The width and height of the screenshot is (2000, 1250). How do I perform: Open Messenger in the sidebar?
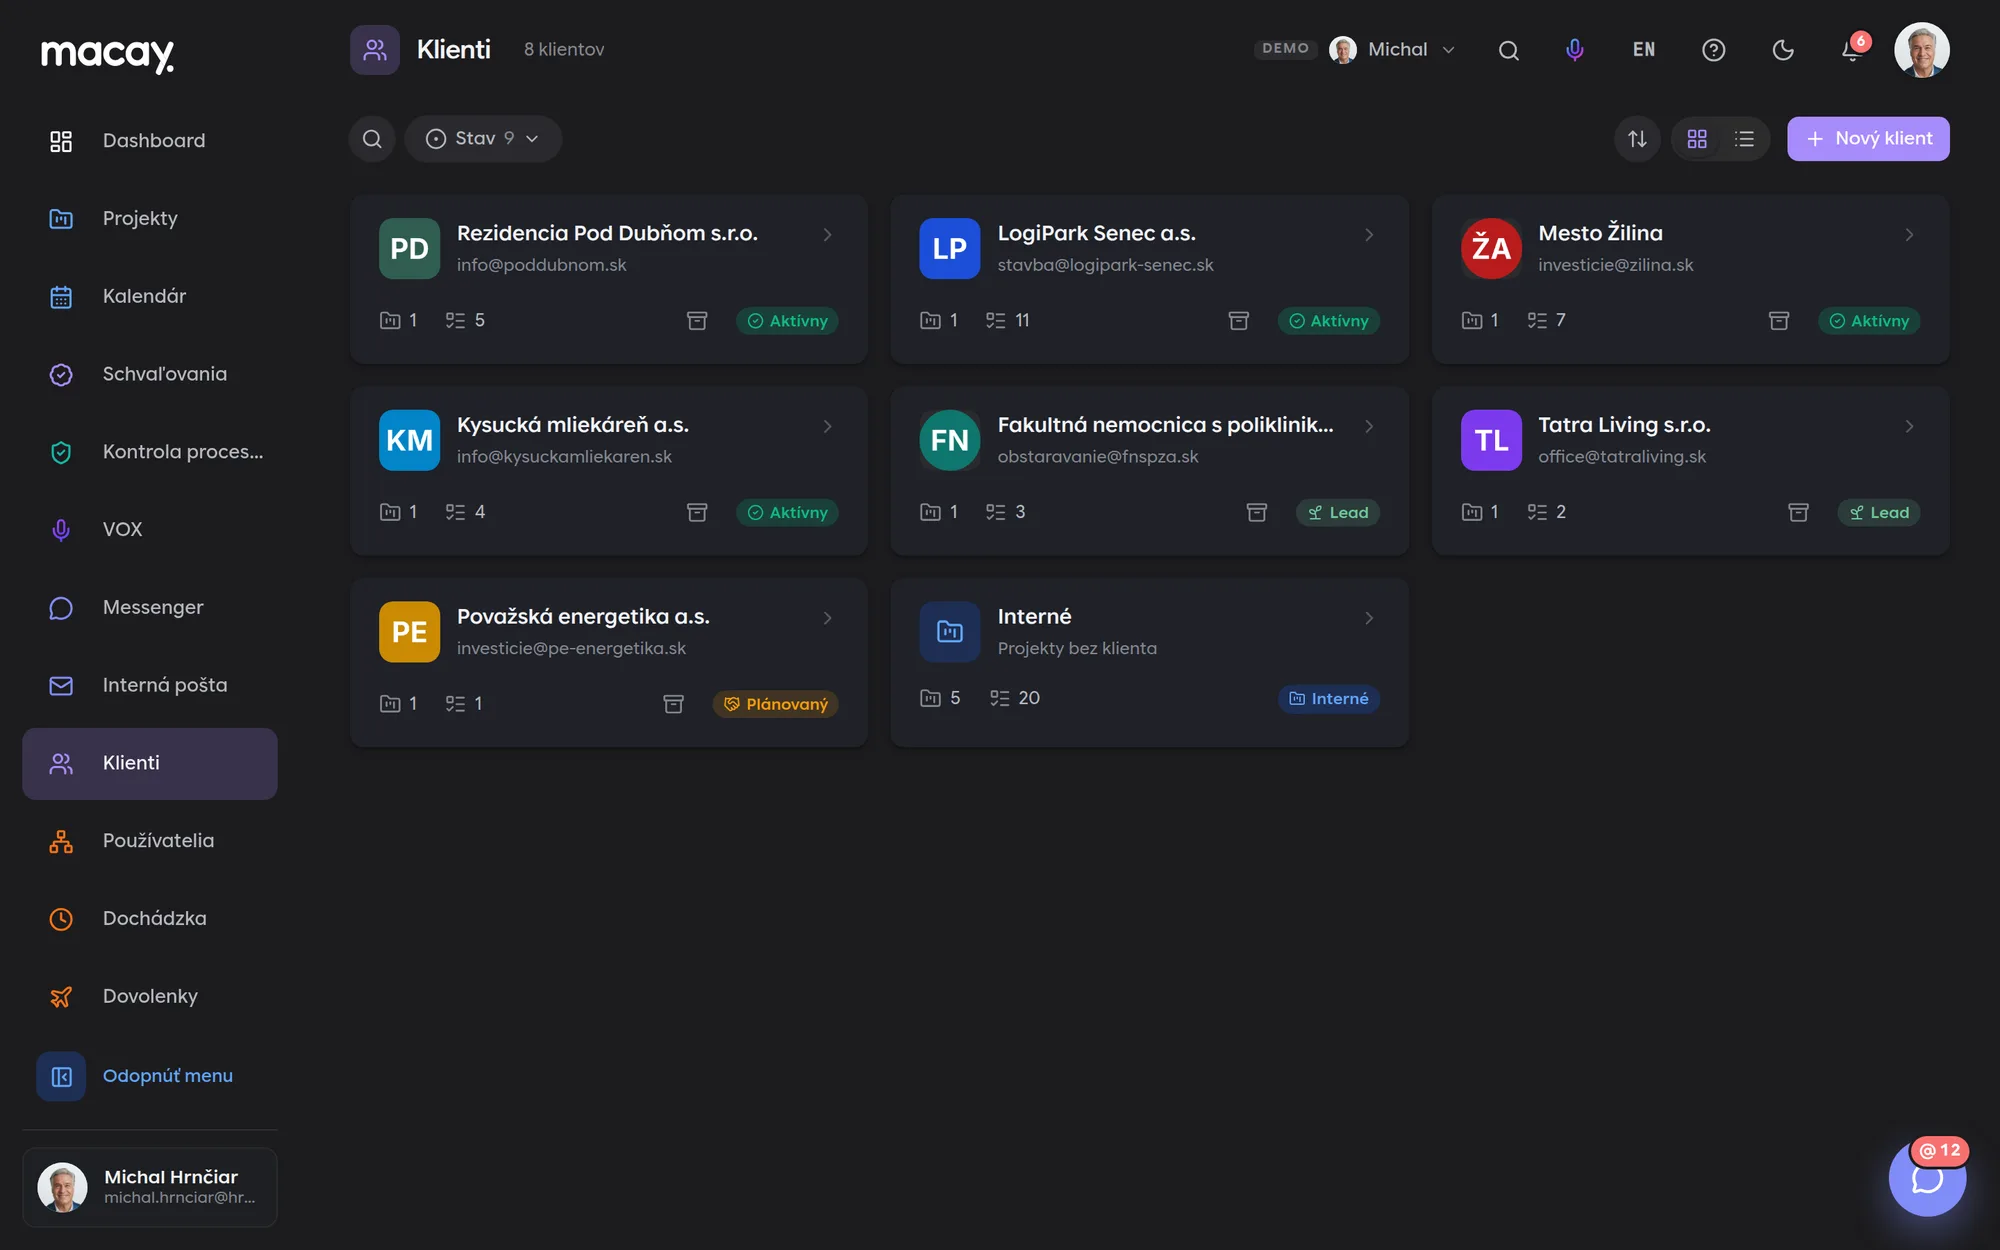click(150, 608)
